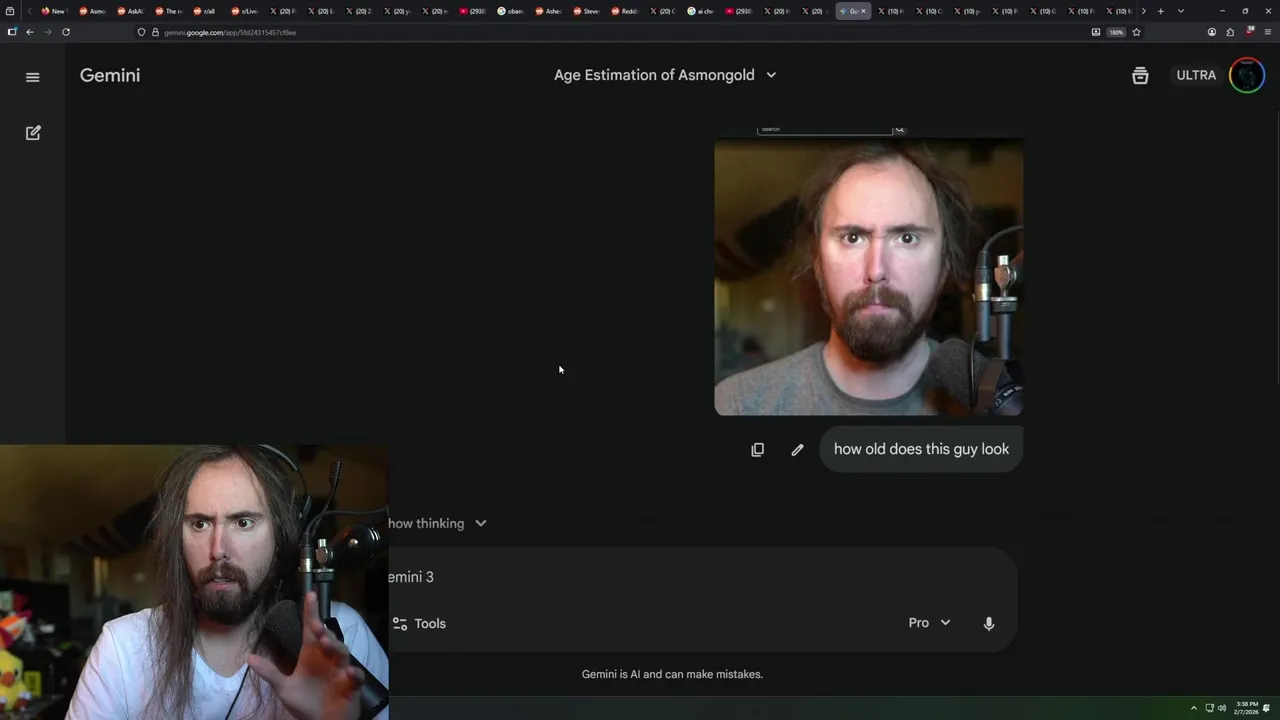Switch to the r/Live tab

tap(243, 11)
